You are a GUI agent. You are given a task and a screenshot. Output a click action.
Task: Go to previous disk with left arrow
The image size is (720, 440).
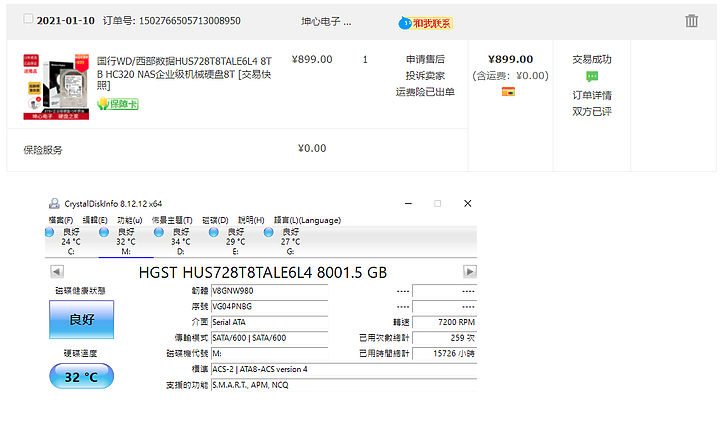57,271
